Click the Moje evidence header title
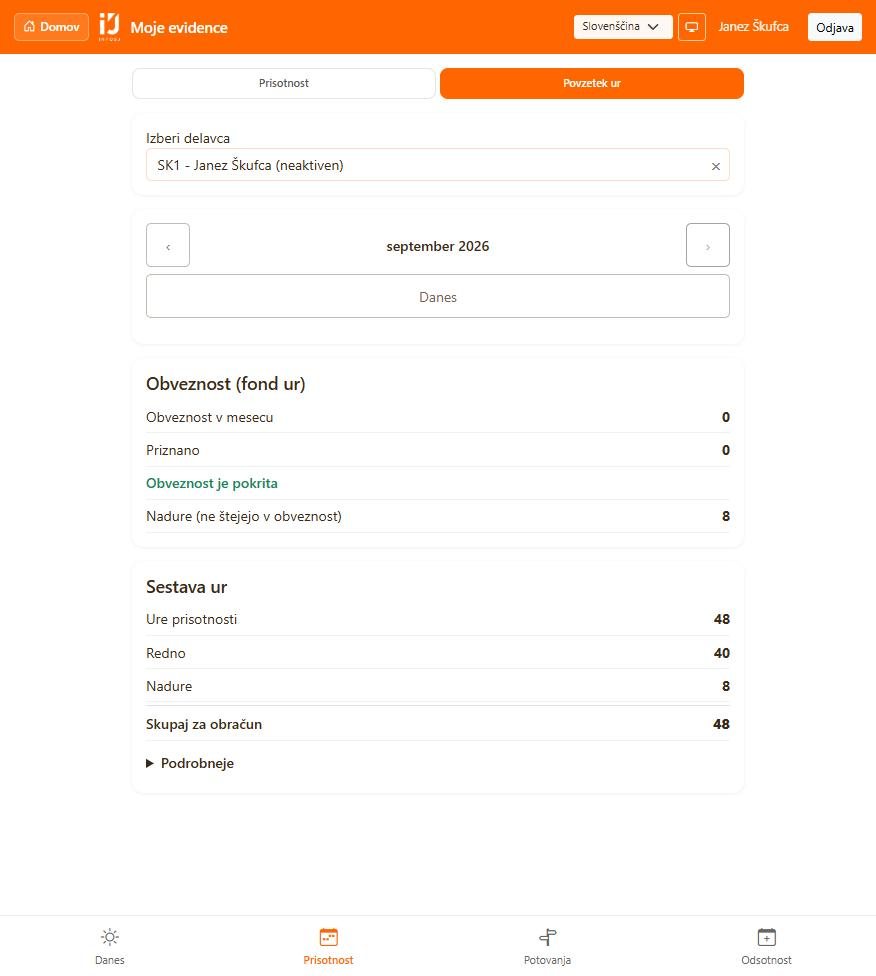876x976 pixels. (179, 27)
